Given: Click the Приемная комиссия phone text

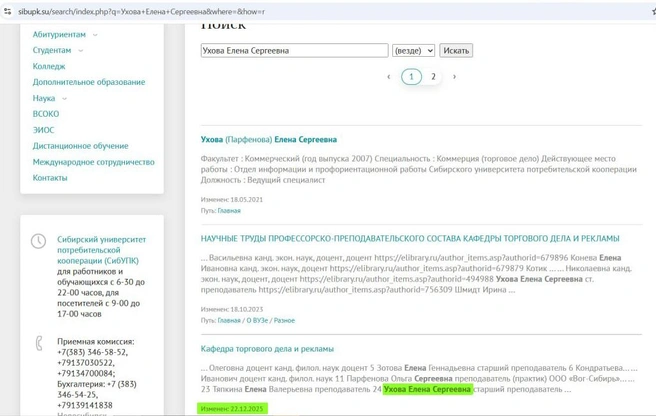Looking at the screenshot, I should point(95,357).
